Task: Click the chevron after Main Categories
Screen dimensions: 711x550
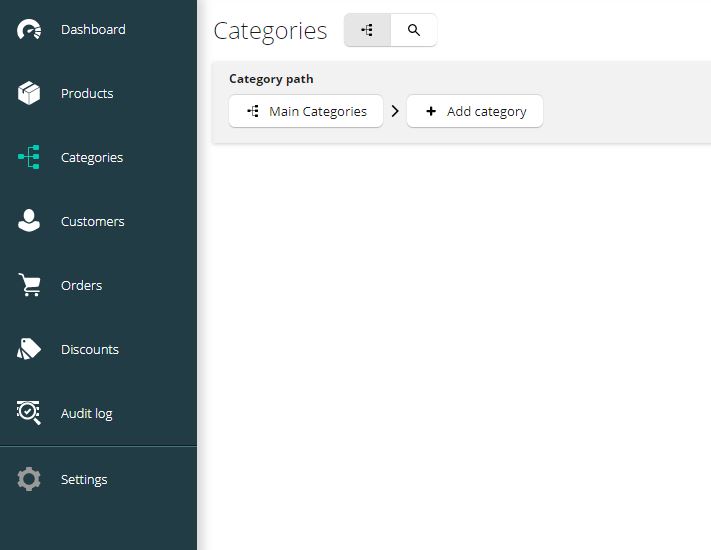Action: (x=395, y=111)
